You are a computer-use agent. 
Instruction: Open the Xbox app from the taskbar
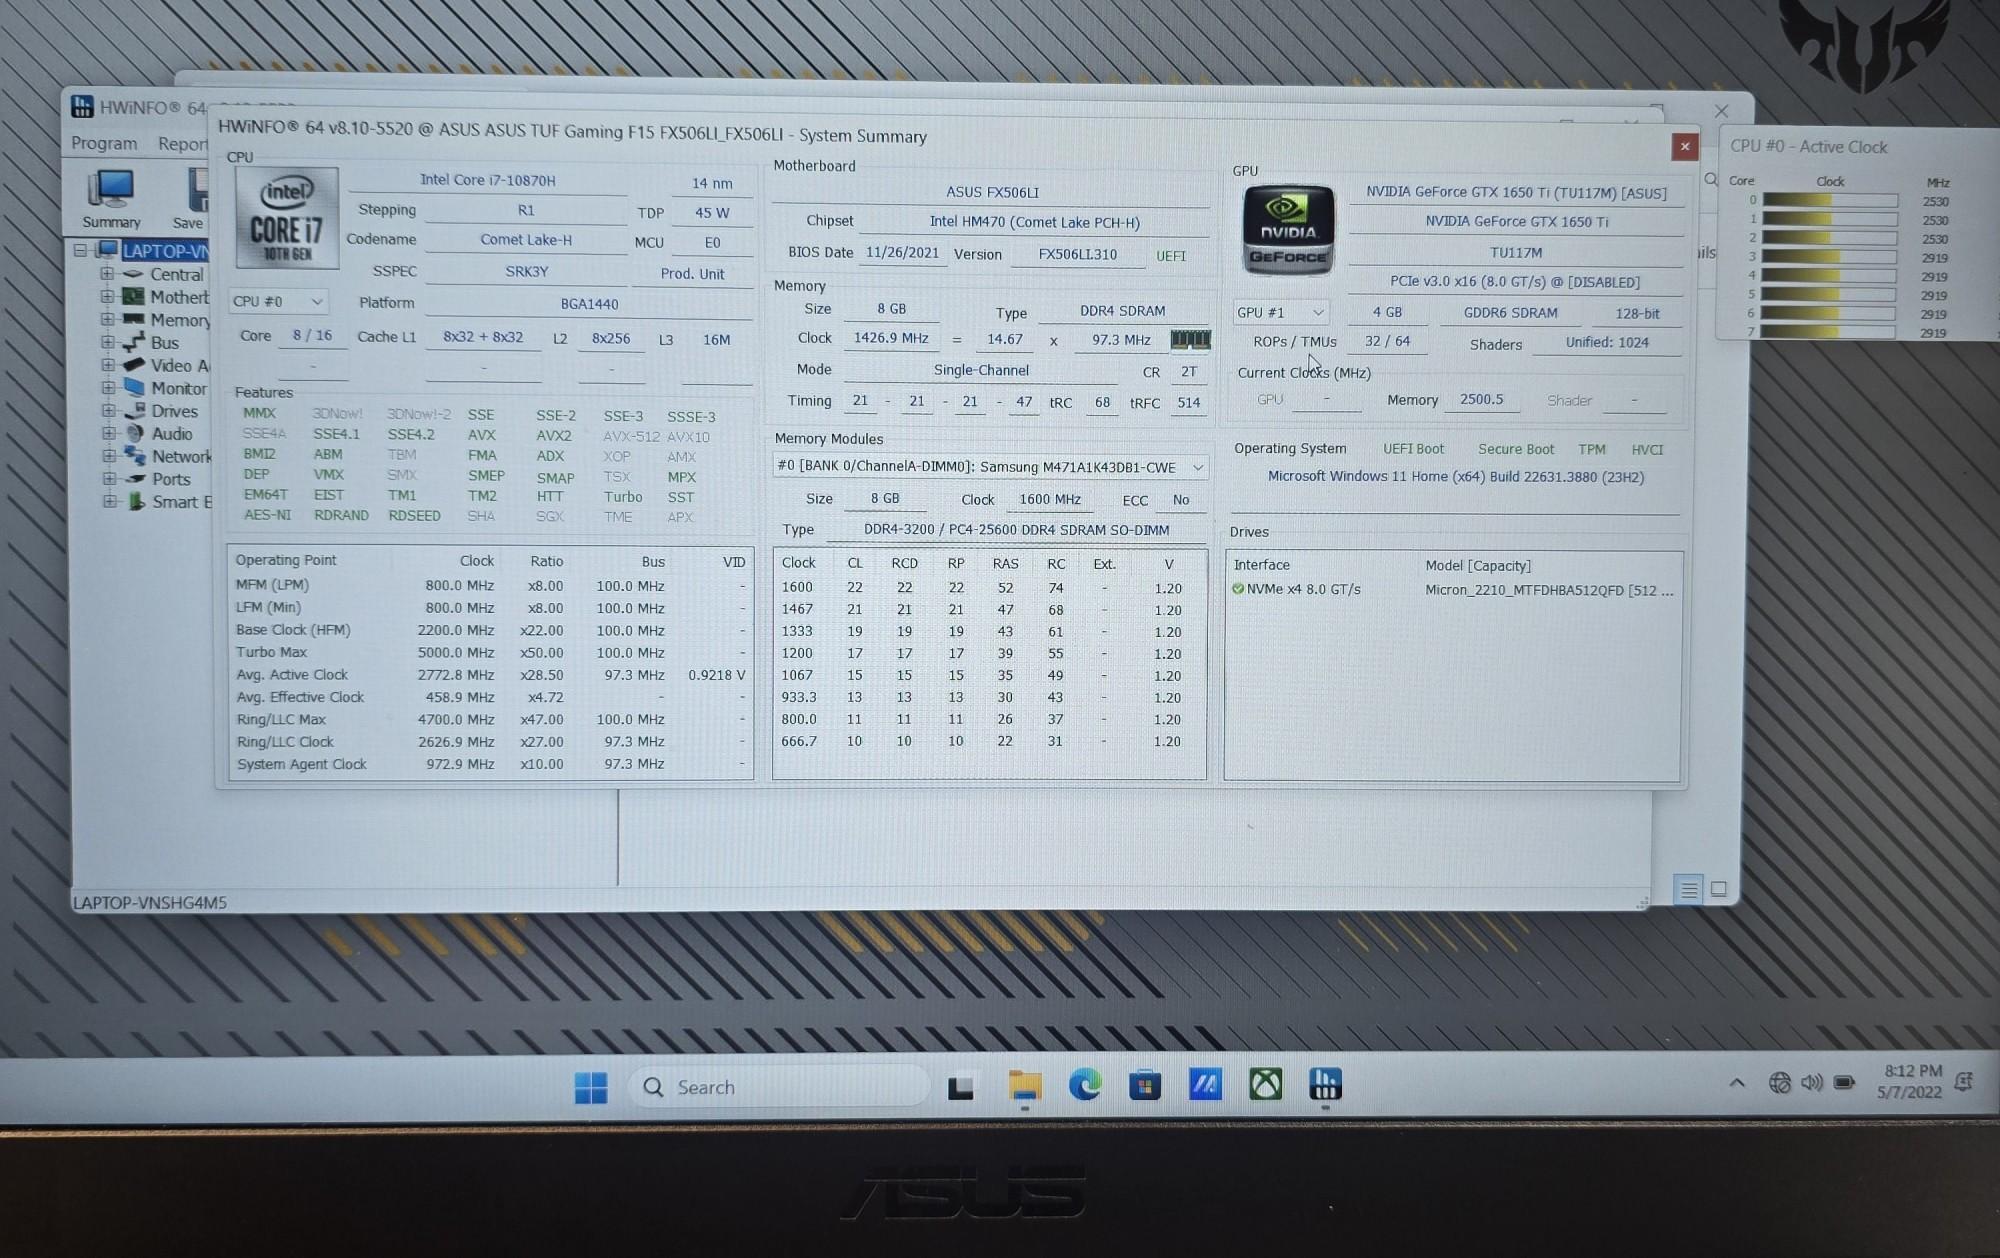(1265, 1084)
